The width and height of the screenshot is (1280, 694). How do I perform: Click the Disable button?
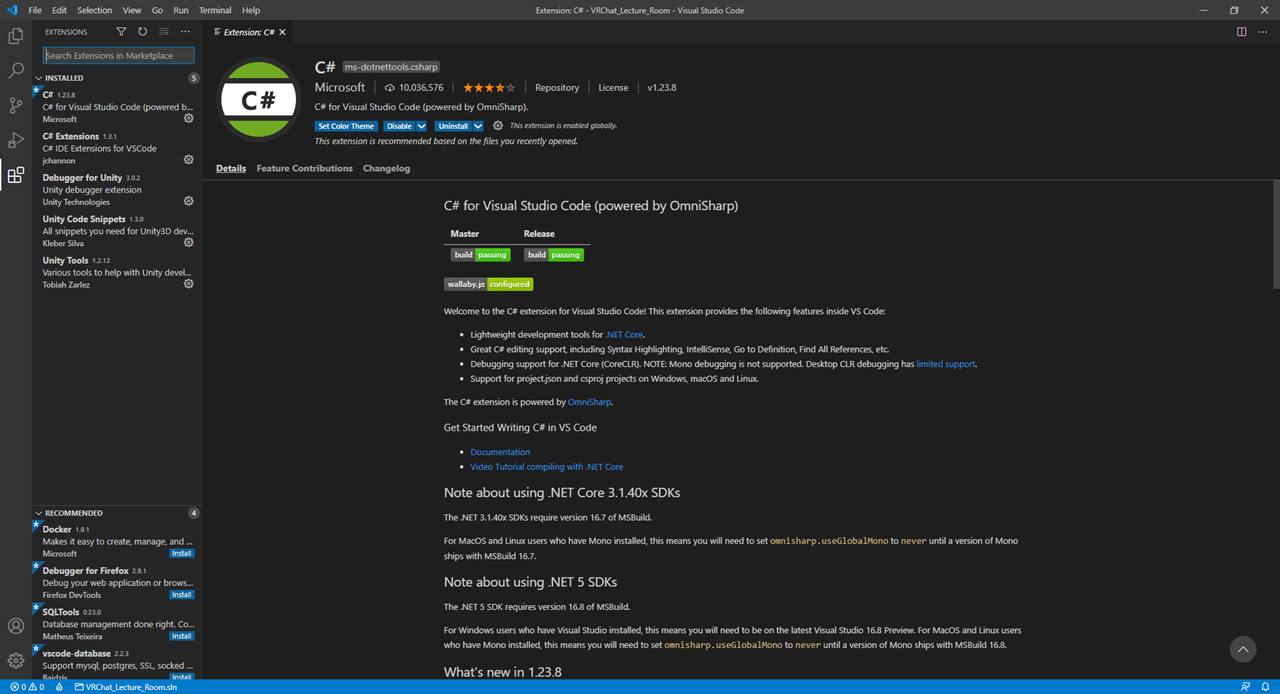[399, 126]
